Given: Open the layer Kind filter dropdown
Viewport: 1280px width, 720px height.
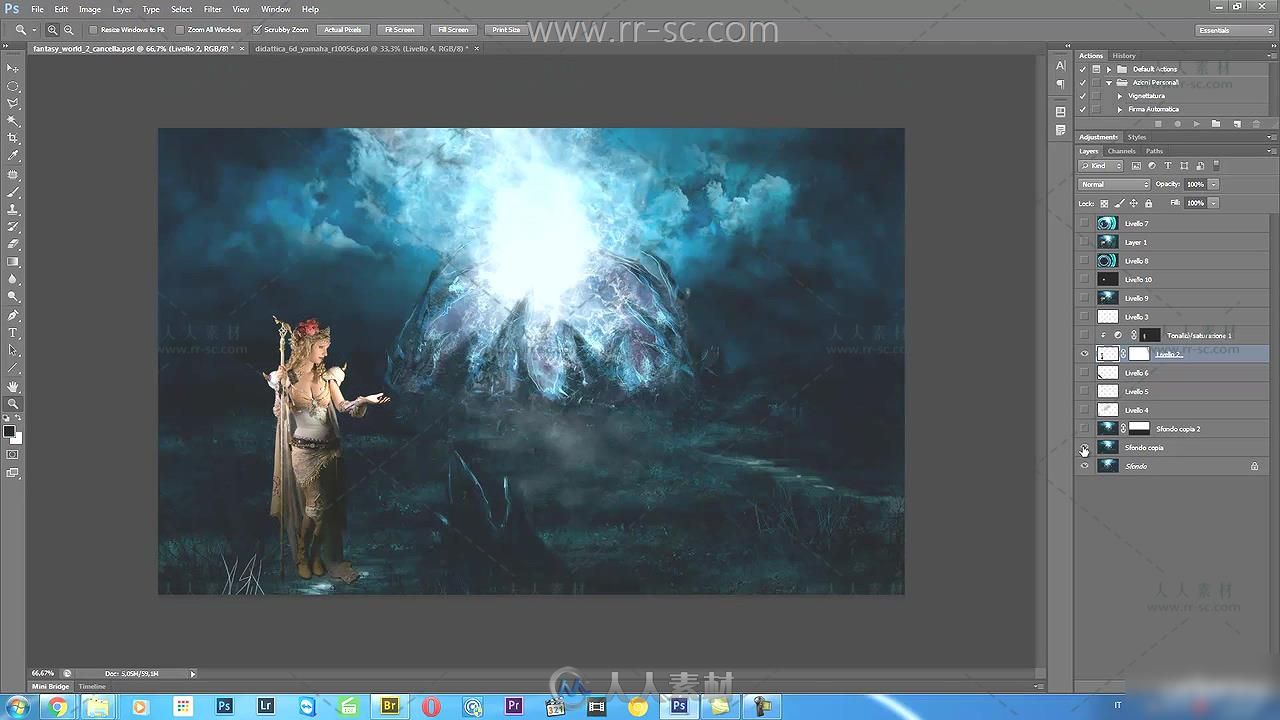Looking at the screenshot, I should pyautogui.click(x=1101, y=166).
